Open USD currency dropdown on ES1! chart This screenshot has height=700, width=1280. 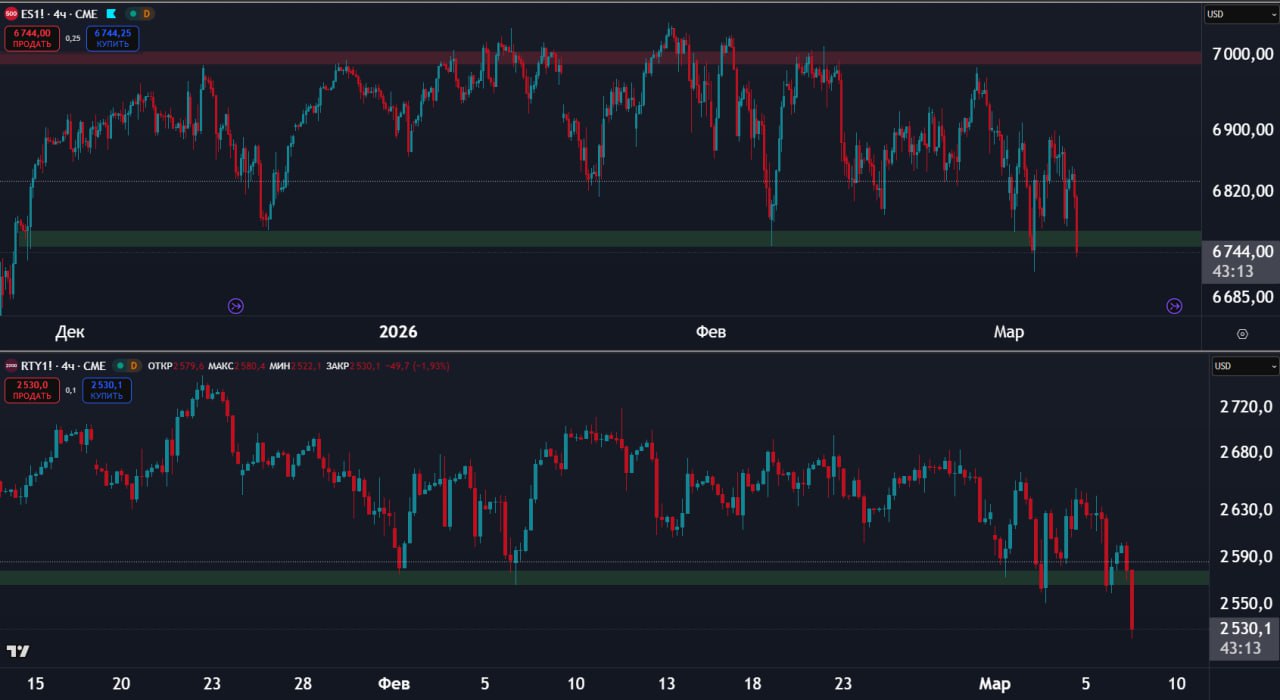[x=1241, y=14]
